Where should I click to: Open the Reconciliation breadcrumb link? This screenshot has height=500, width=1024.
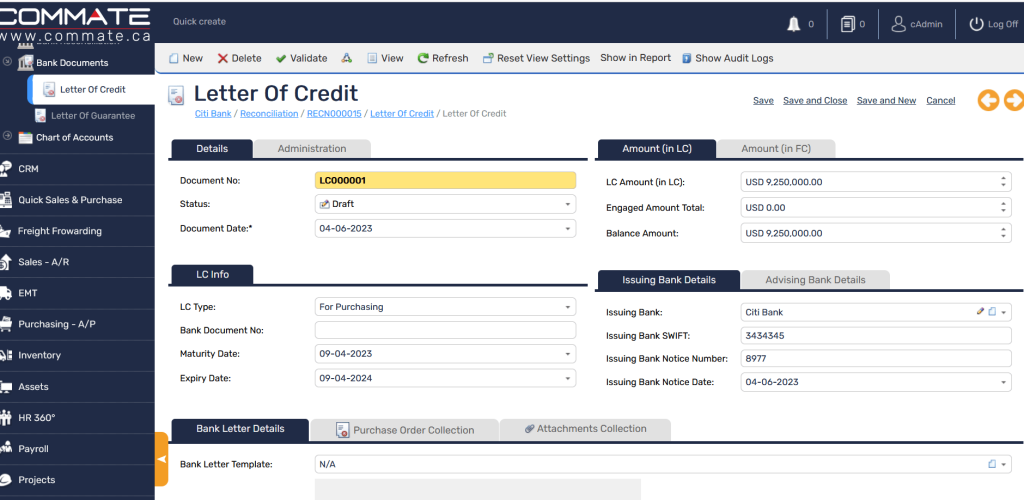[x=269, y=114]
